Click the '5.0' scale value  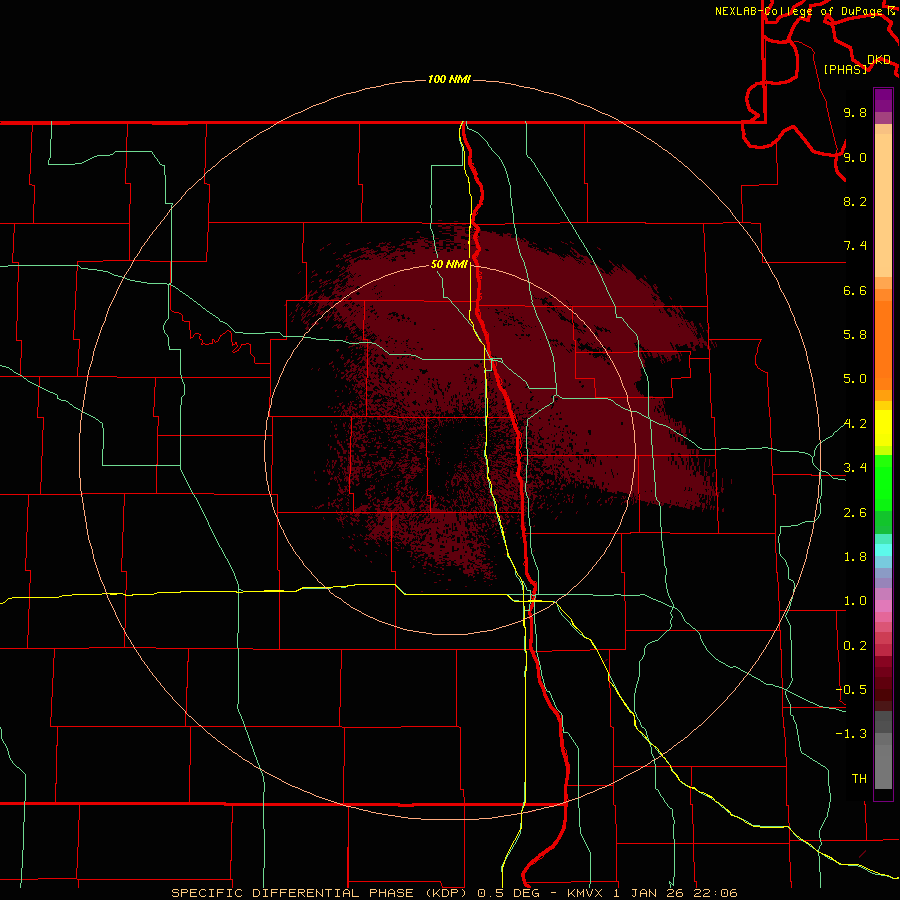pyautogui.click(x=855, y=379)
